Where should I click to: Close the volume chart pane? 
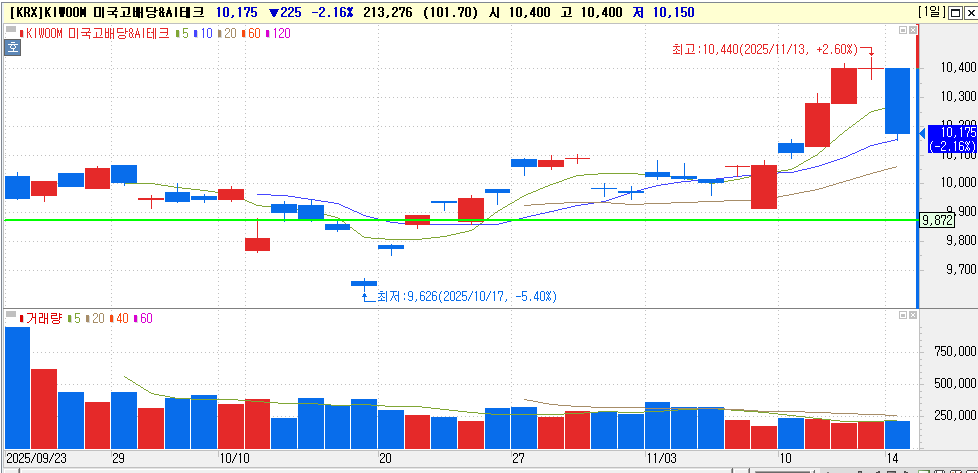tap(913, 316)
